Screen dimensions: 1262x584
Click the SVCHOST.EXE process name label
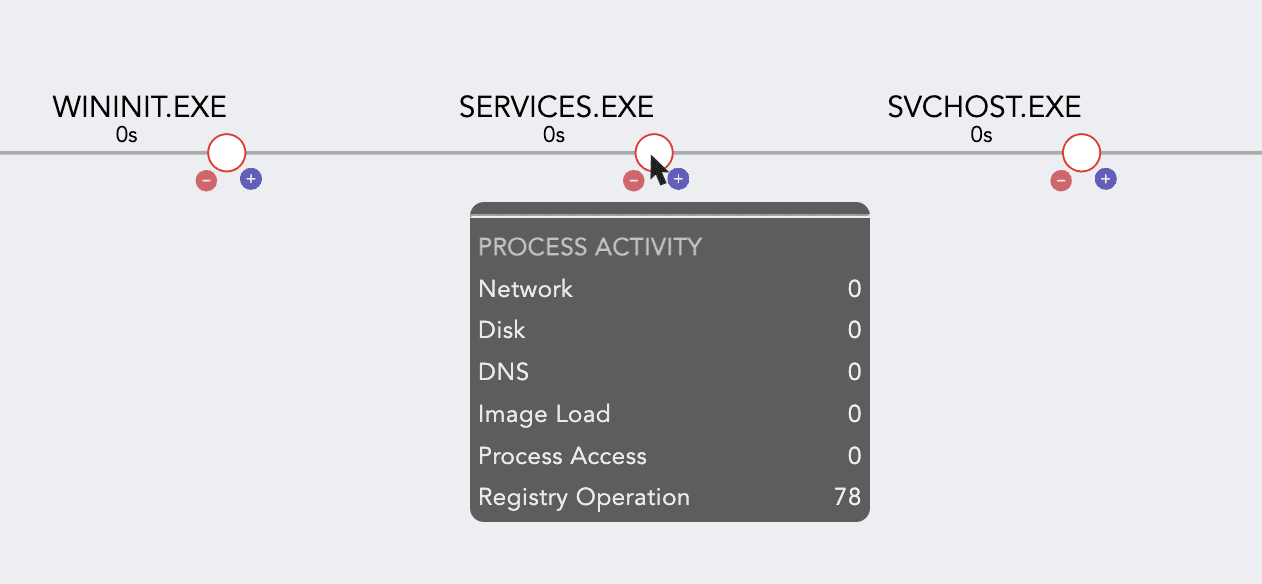[x=984, y=107]
